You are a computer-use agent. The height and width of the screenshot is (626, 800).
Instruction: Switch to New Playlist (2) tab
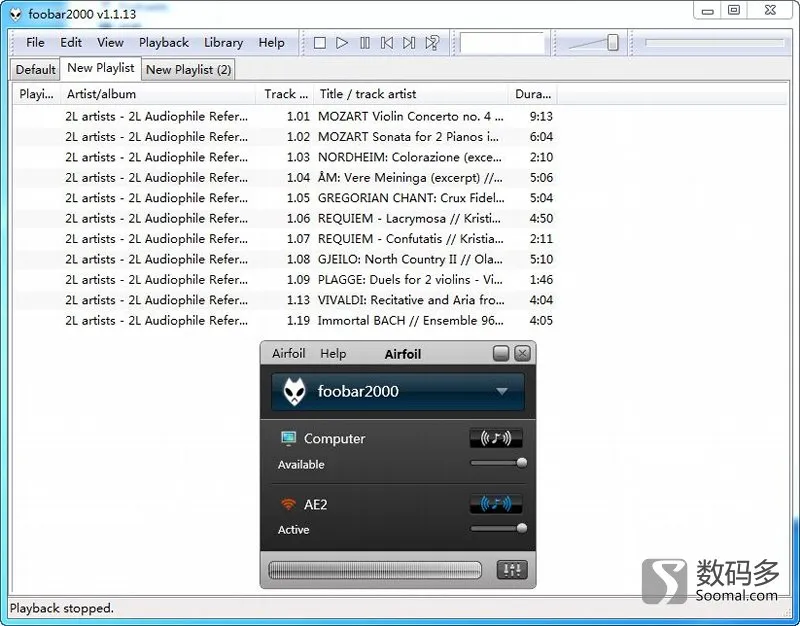coord(188,69)
